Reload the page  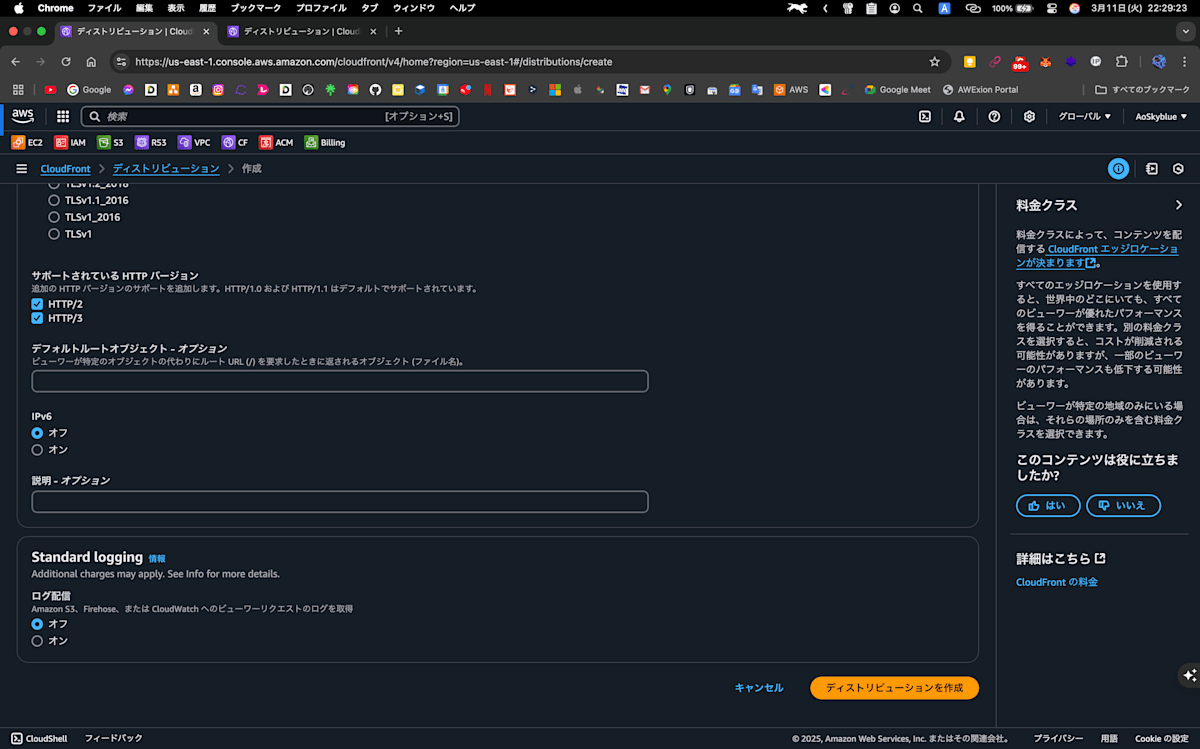[66, 61]
